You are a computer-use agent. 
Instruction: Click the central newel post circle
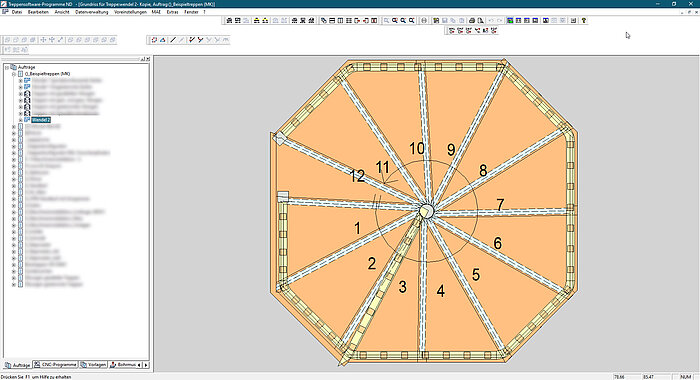click(427, 211)
